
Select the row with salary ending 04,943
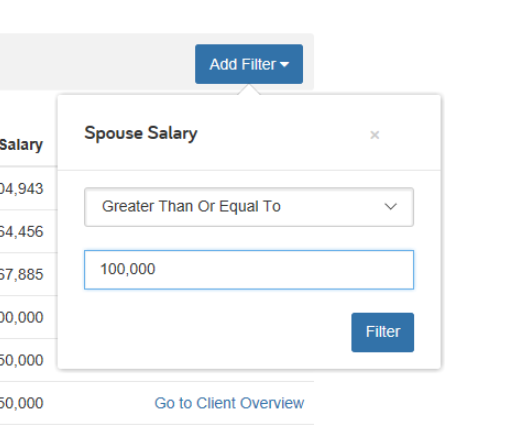coord(22,189)
